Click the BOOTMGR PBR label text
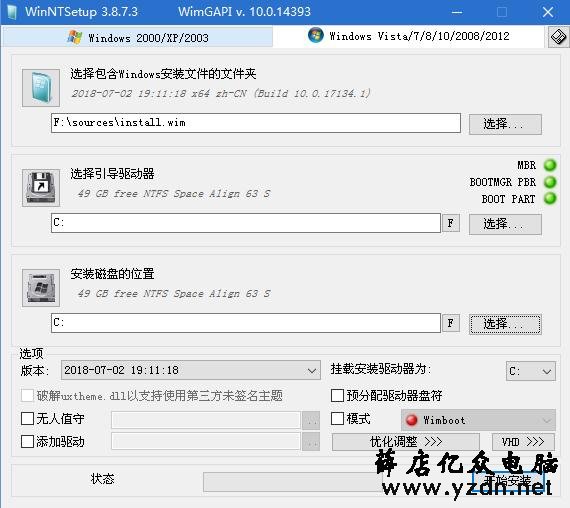This screenshot has width=570, height=508. pos(503,182)
